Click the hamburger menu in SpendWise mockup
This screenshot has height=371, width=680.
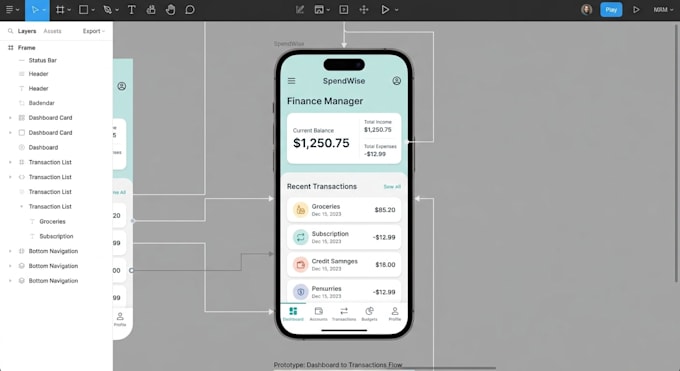291,81
